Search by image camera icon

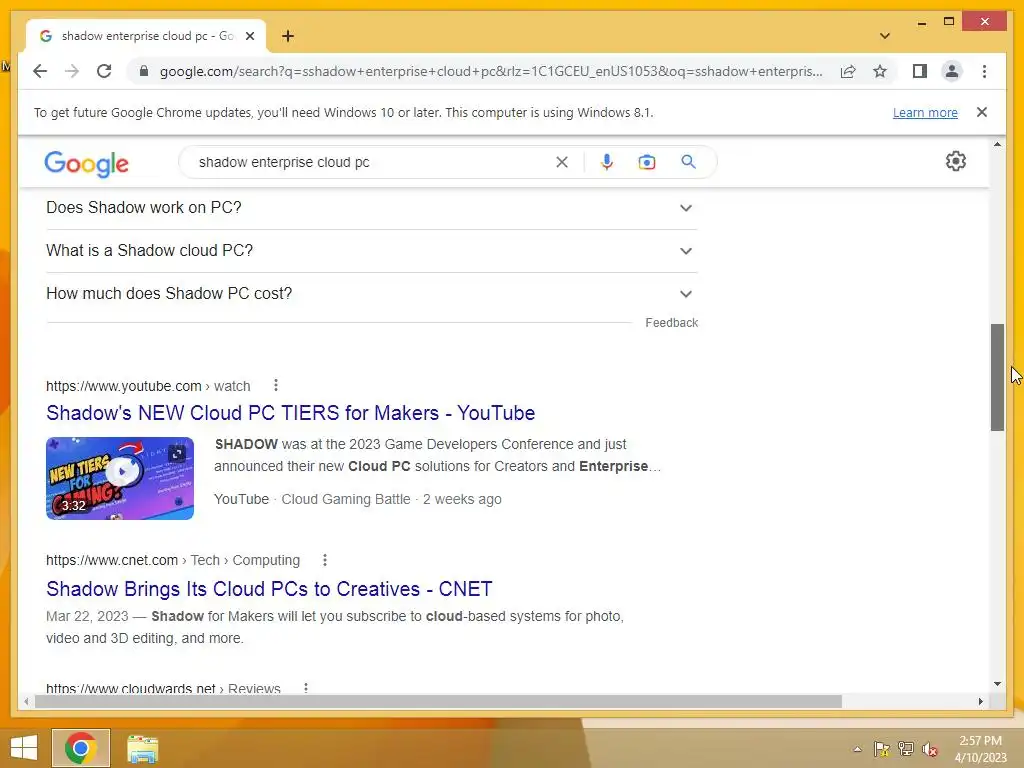point(647,162)
